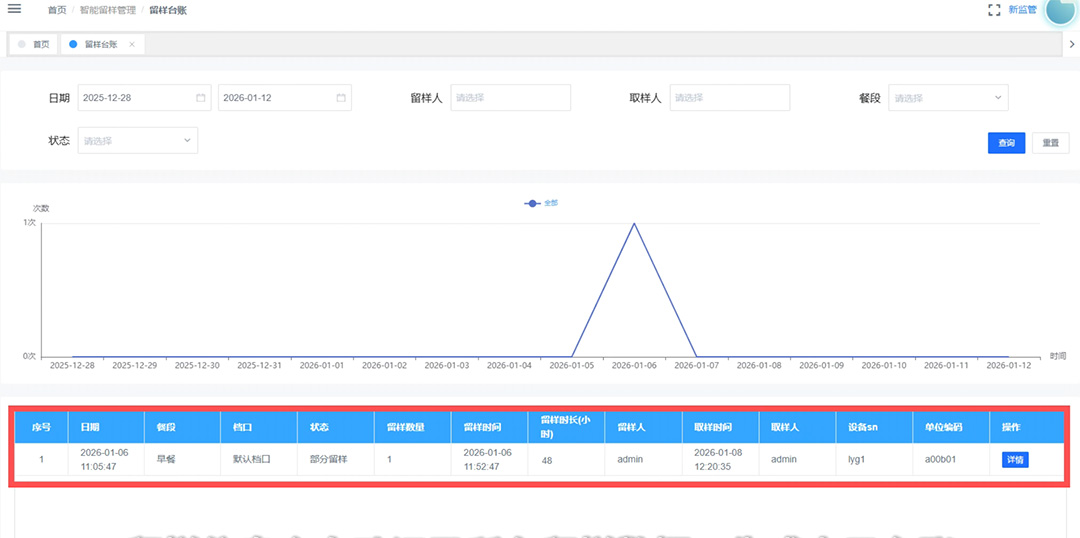
Task: Enter fullscreen mode via top icon
Action: point(994,10)
